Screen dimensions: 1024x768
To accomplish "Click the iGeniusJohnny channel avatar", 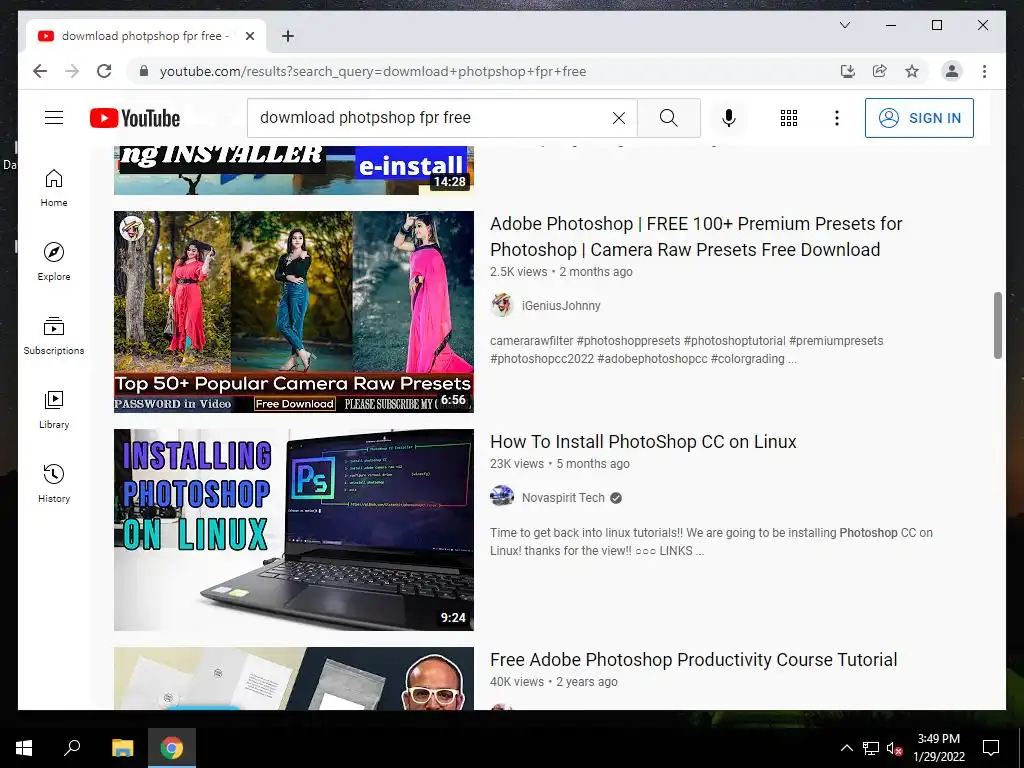I will (x=502, y=305).
